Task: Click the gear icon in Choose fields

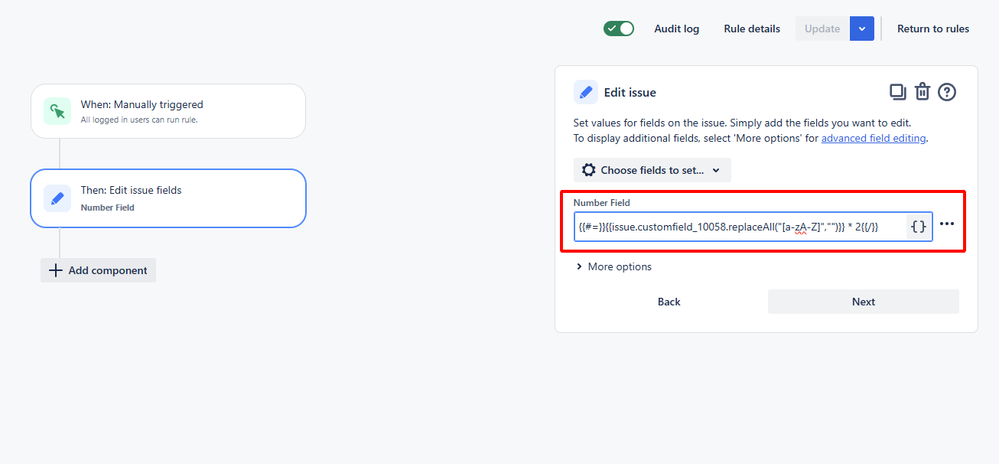Action: tap(589, 170)
